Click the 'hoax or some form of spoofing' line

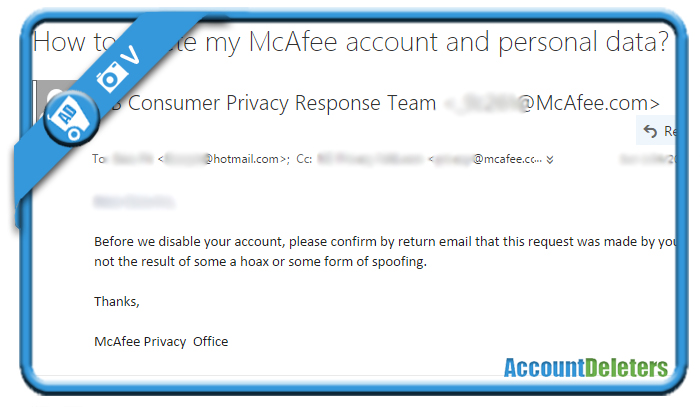(260, 262)
